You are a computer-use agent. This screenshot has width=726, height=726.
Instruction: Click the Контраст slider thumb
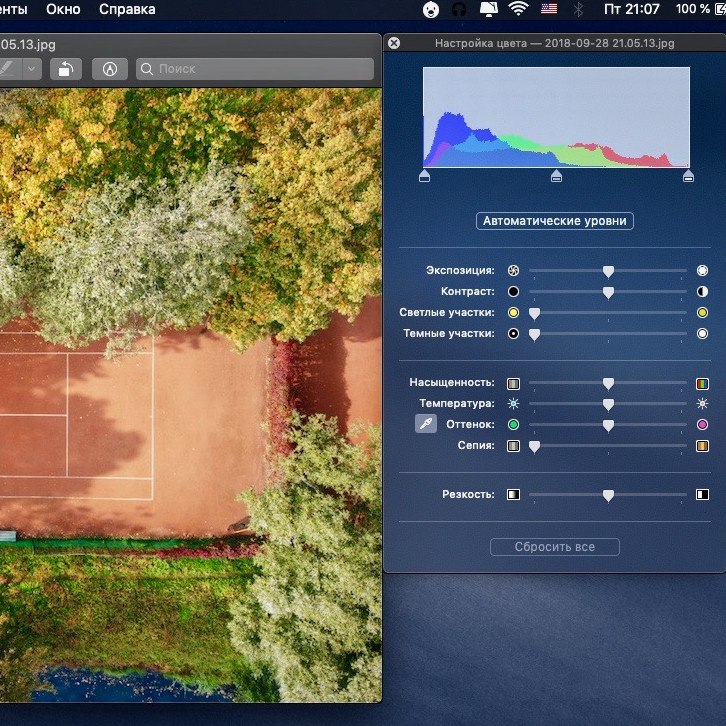608,293
